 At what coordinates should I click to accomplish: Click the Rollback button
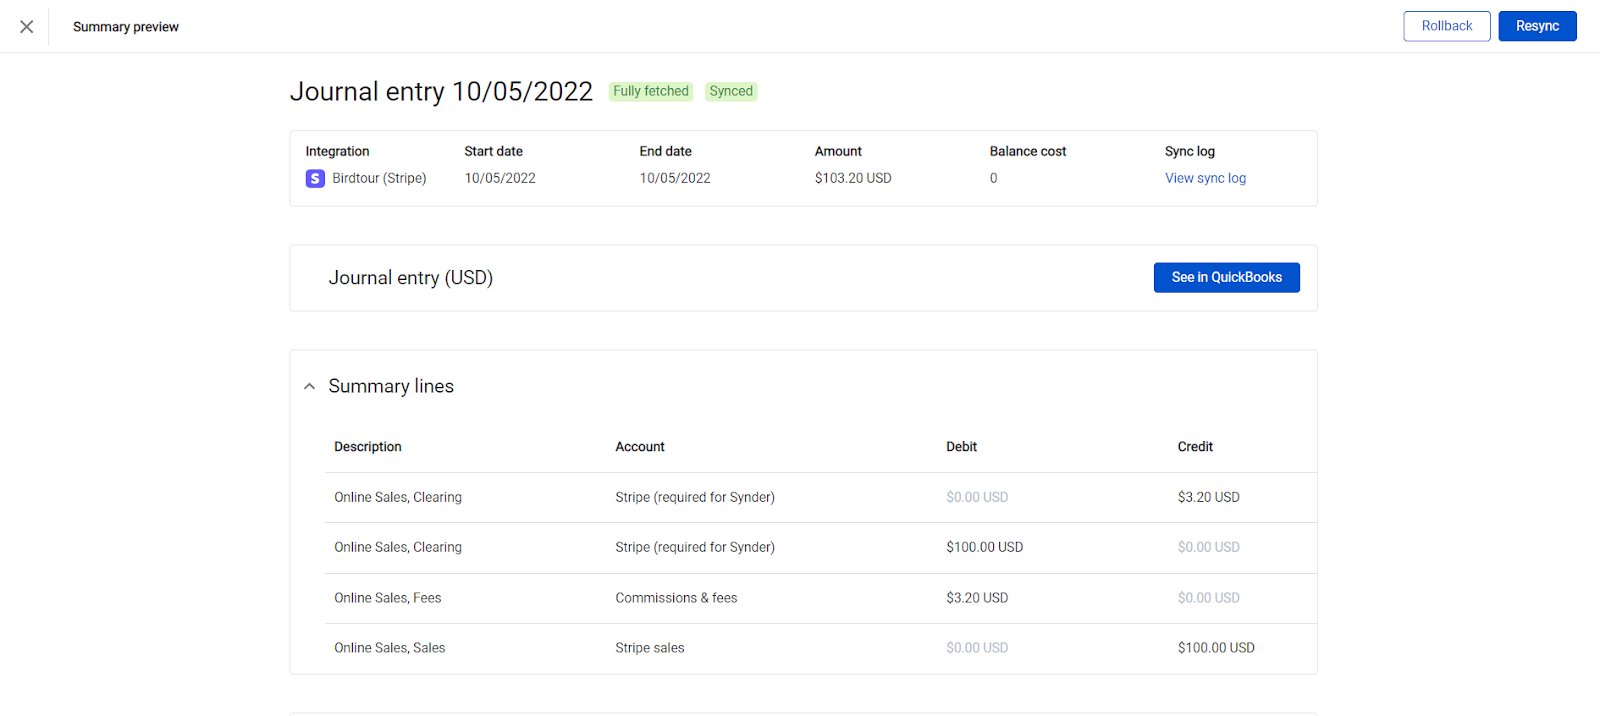pyautogui.click(x=1447, y=26)
